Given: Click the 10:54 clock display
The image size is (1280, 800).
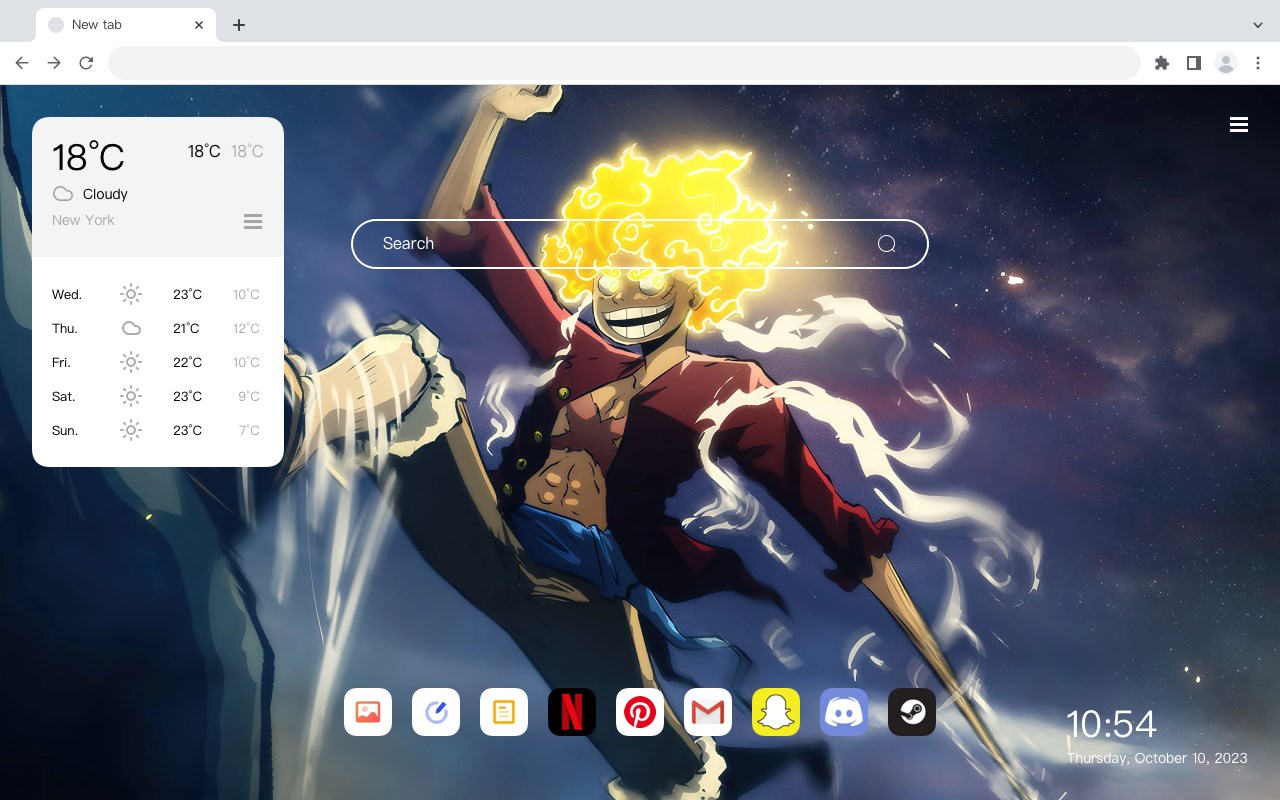Looking at the screenshot, I should coord(1111,724).
